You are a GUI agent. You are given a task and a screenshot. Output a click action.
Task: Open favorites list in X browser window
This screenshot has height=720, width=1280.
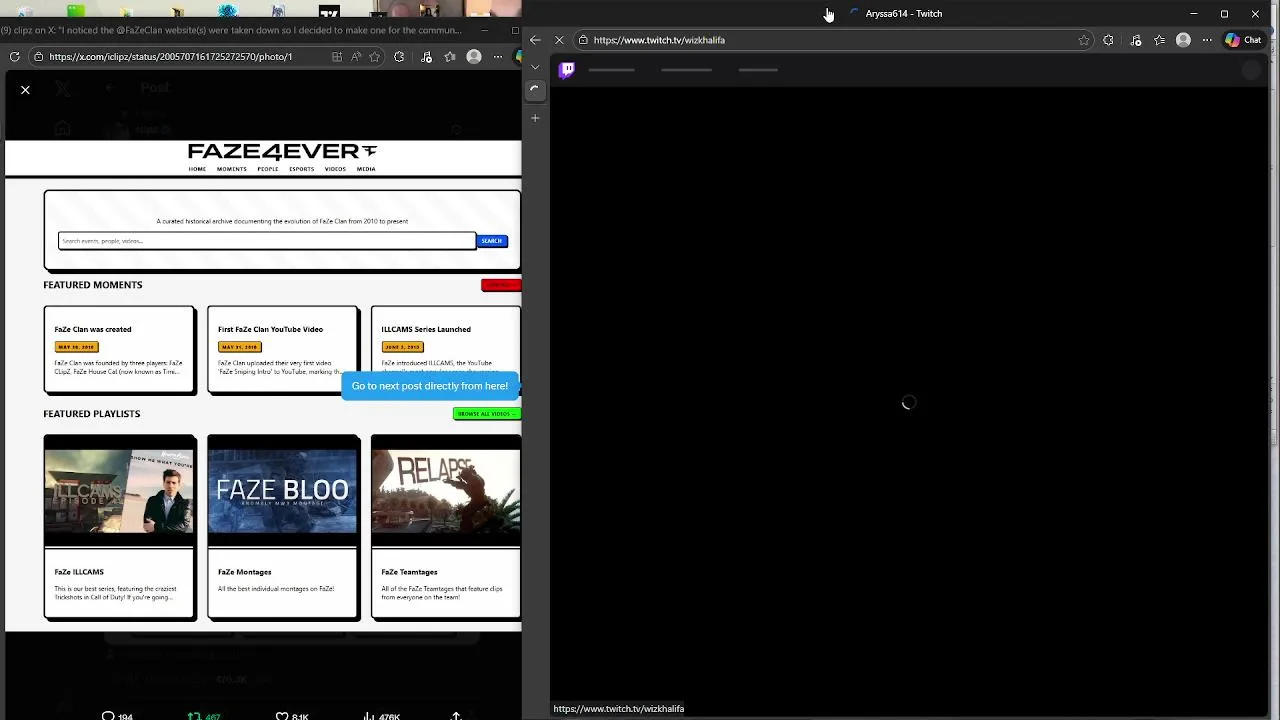450,57
